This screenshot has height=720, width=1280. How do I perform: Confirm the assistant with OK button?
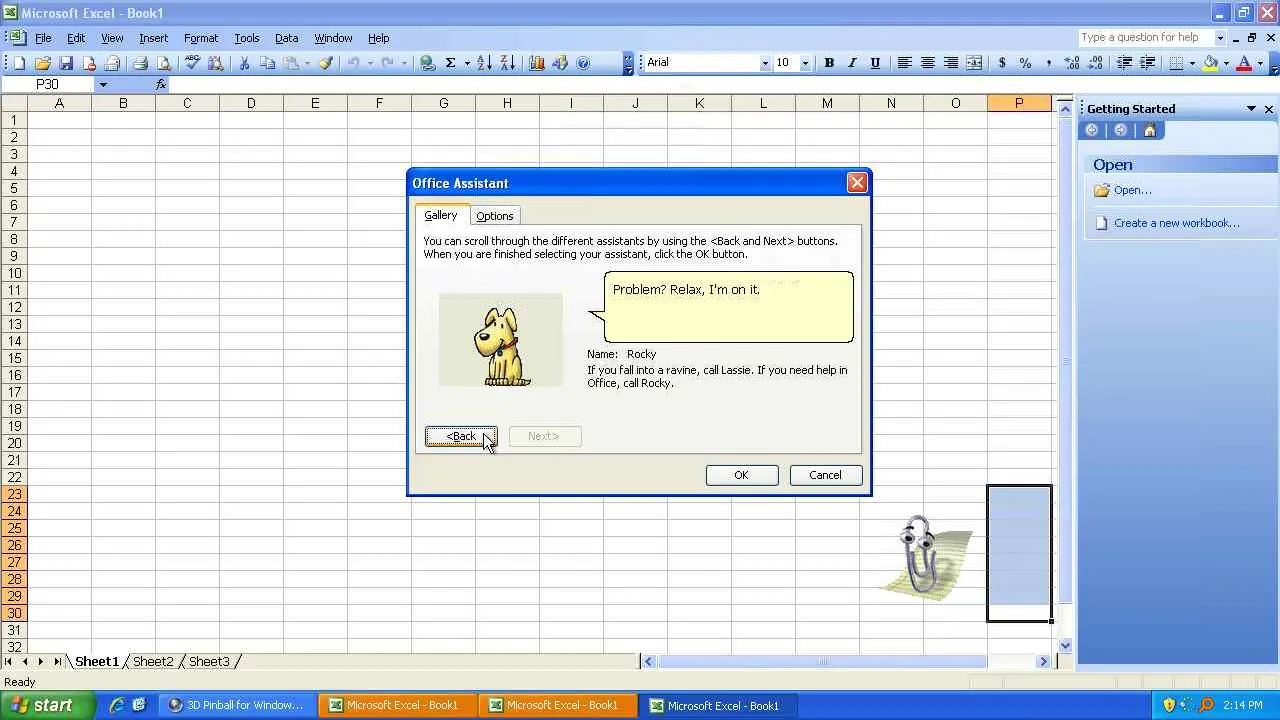click(x=741, y=475)
